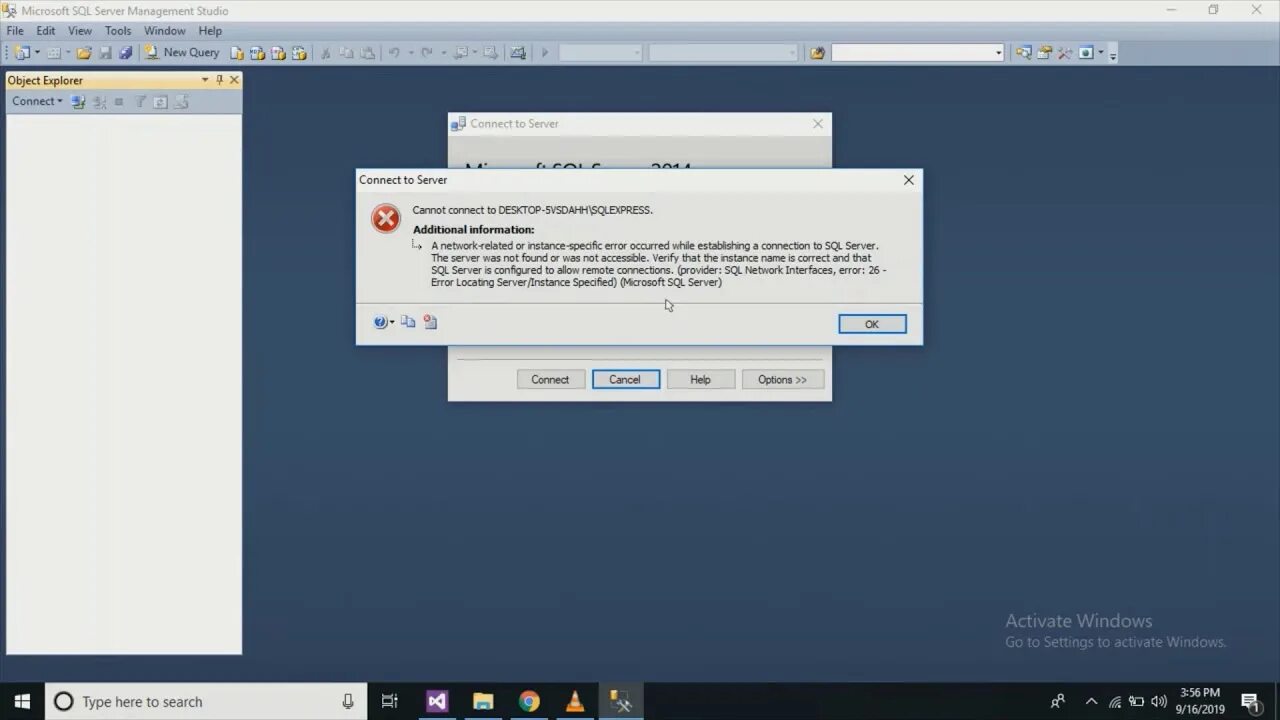Click the Connect button in Connect to Server
This screenshot has width=1280, height=720.
tap(550, 380)
